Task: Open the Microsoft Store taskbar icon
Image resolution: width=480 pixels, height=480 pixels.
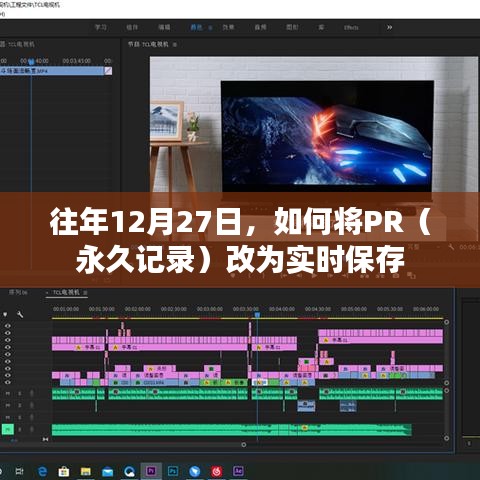Action: click(x=64, y=472)
